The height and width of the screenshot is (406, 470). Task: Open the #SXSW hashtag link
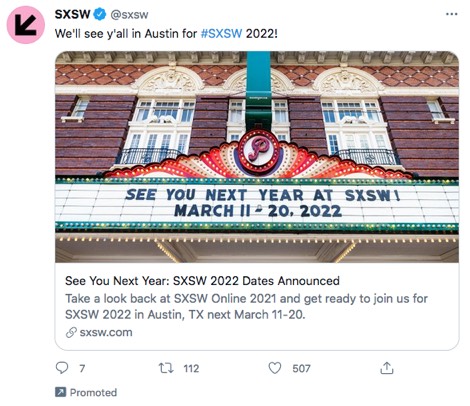click(221, 34)
